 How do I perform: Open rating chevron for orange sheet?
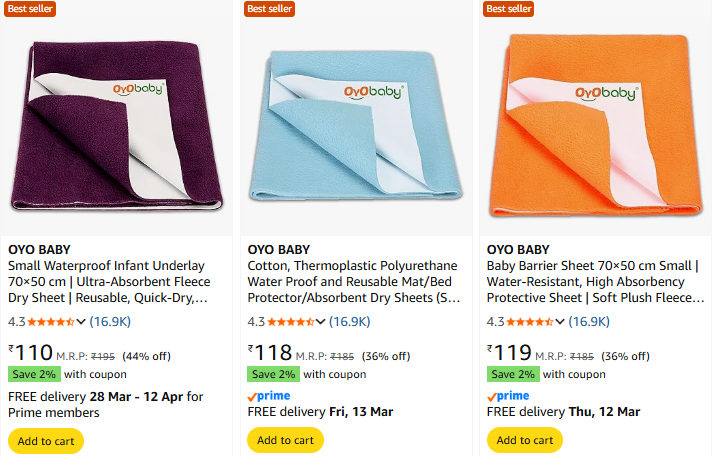click(x=560, y=322)
